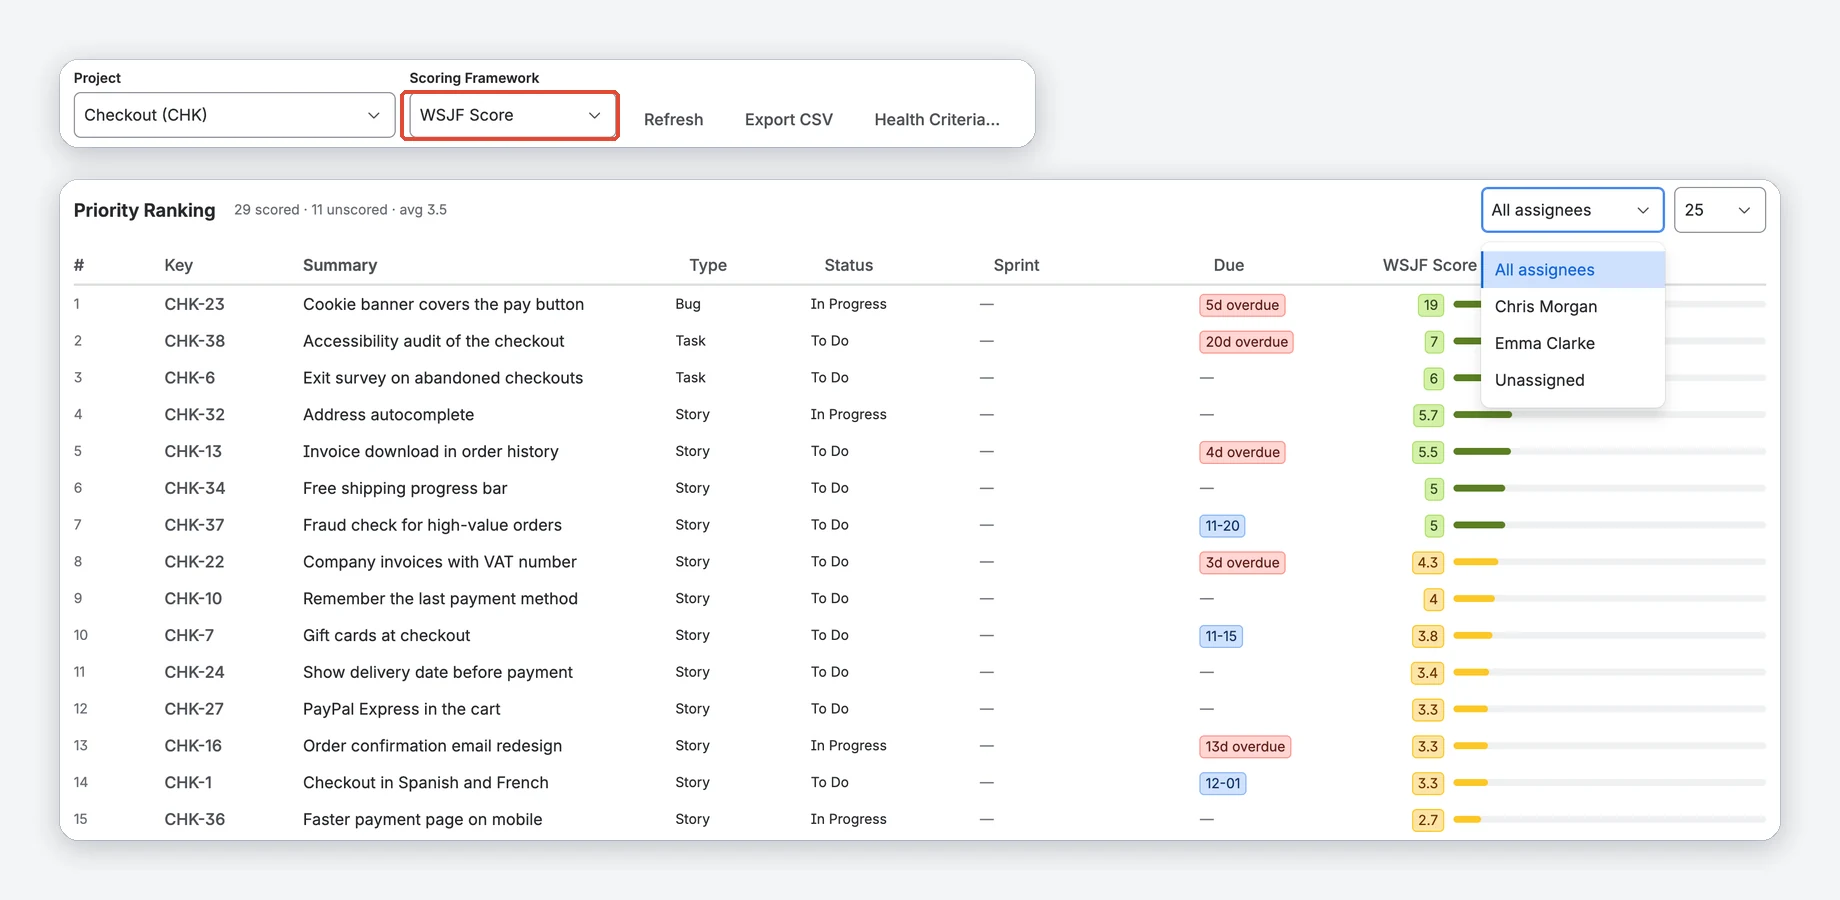1840x900 pixels.
Task: Click summary 'Invoice download in order history'
Action: [x=430, y=452]
